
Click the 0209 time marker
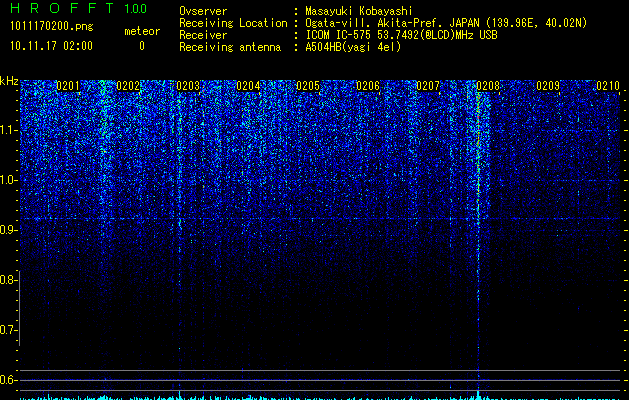(x=548, y=86)
